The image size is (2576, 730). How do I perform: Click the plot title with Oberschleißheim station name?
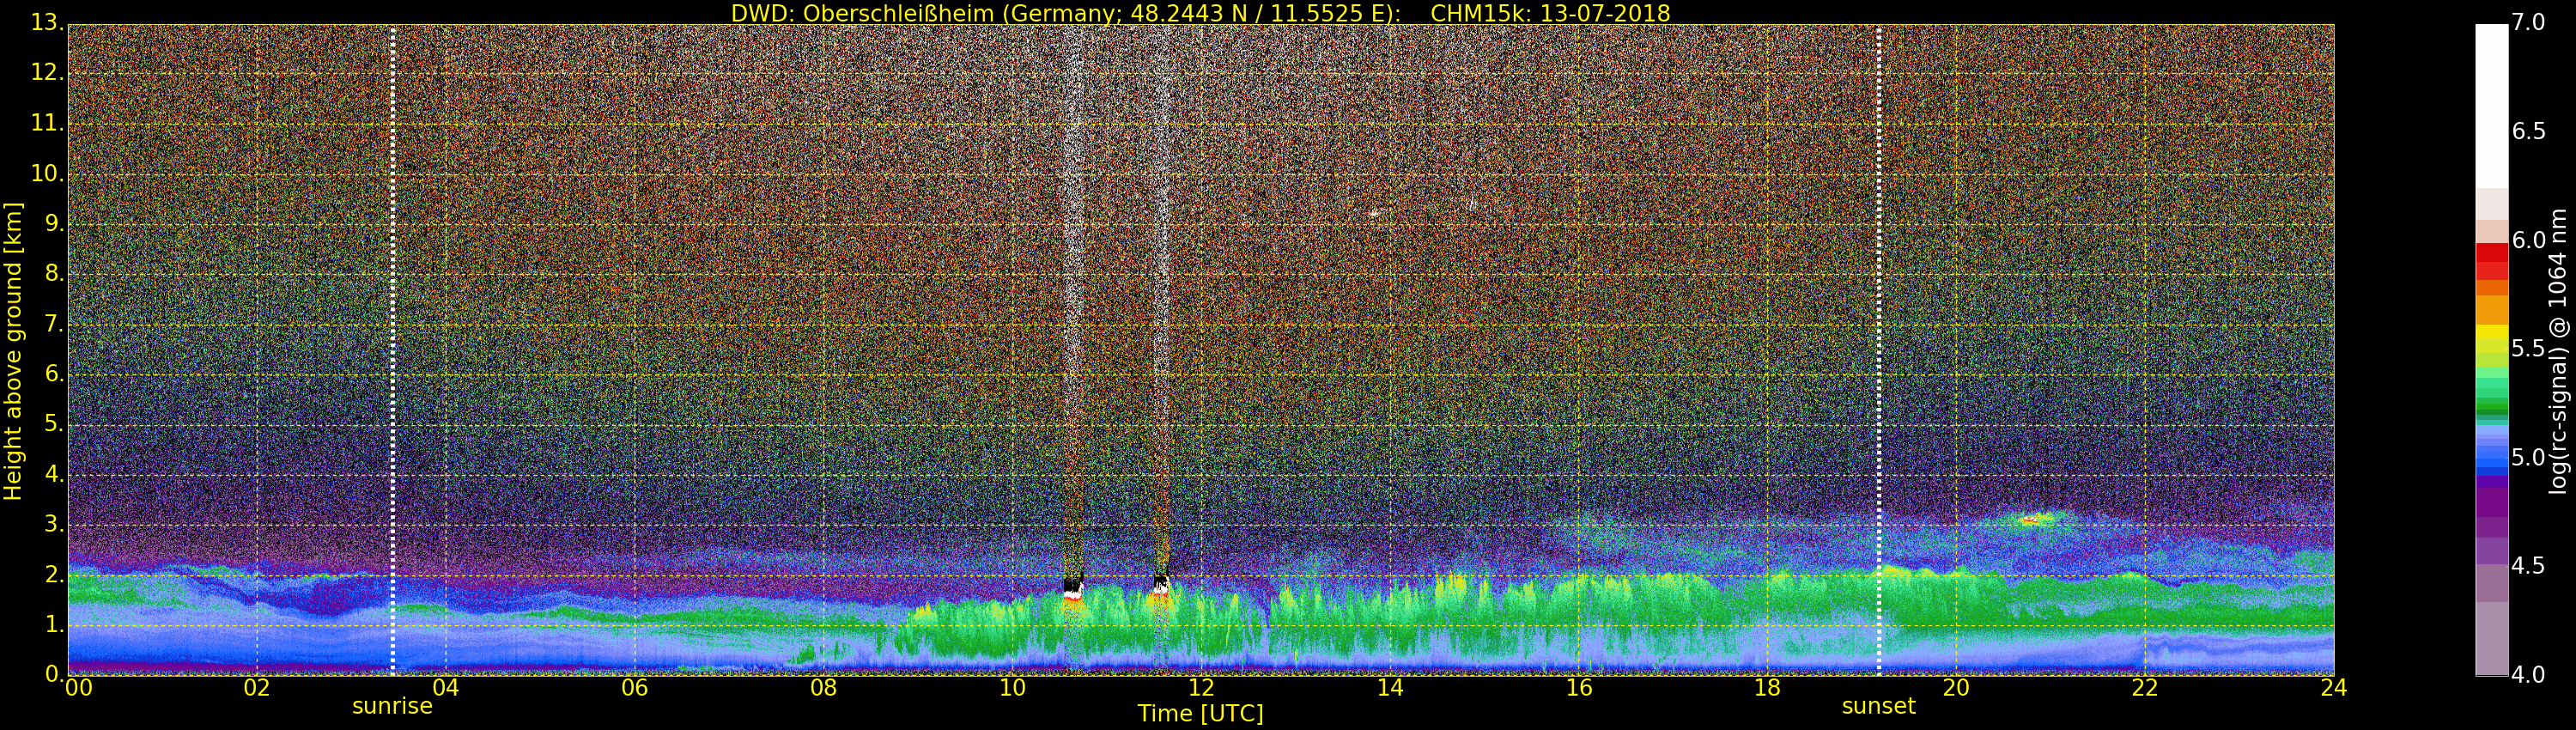[x=1200, y=13]
